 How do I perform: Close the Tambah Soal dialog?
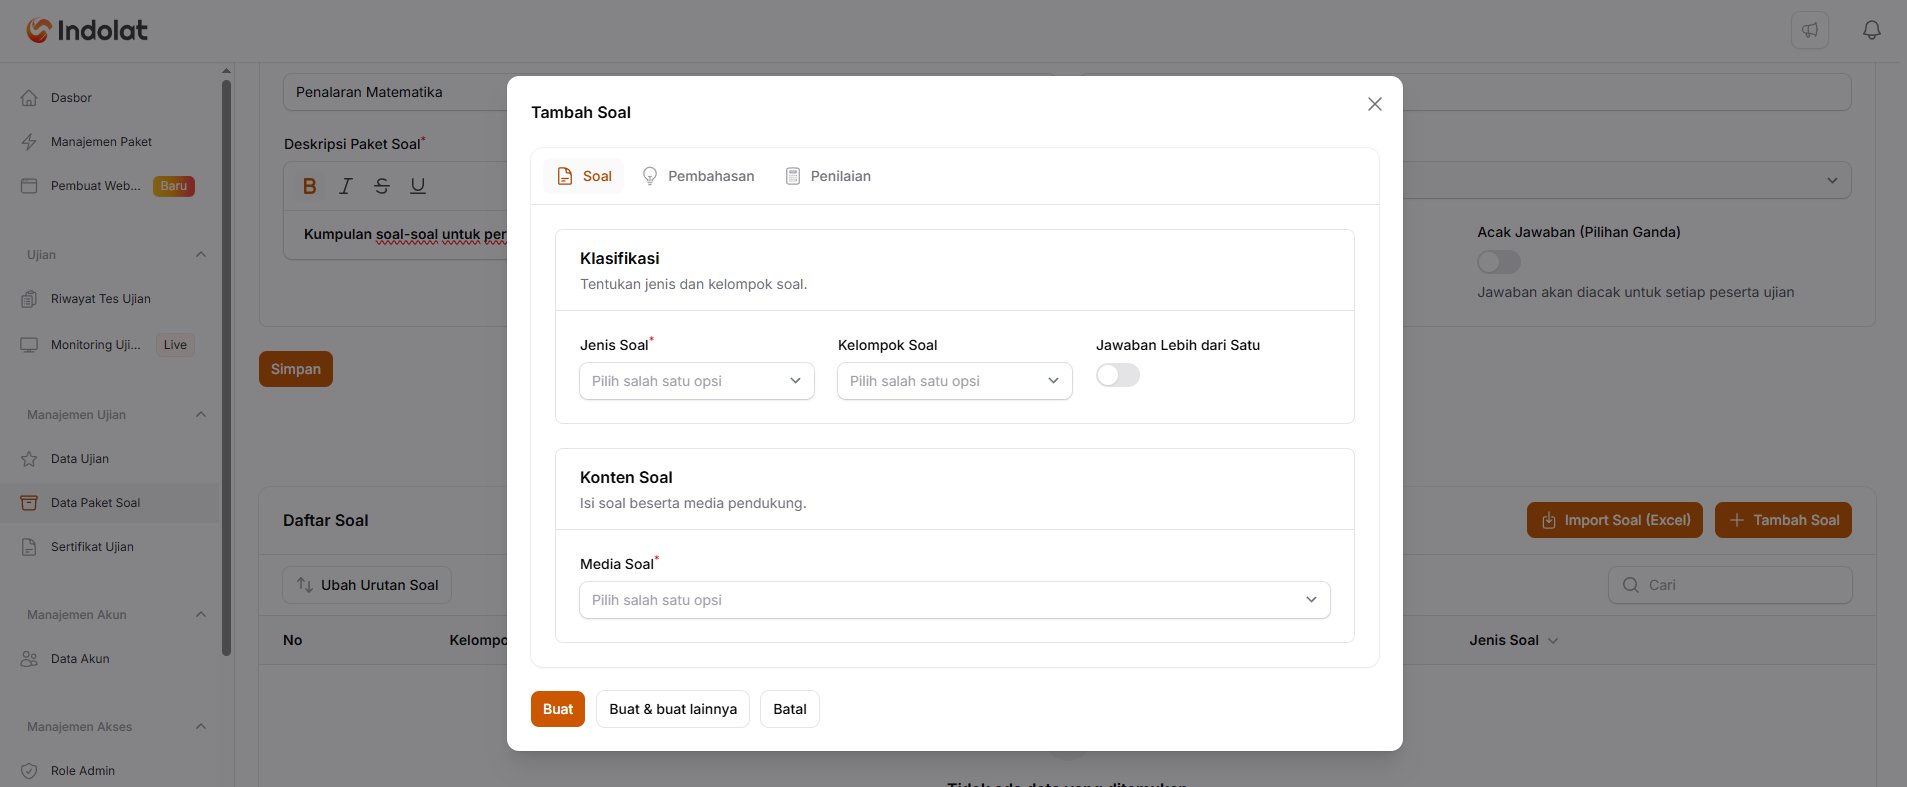(x=1375, y=104)
